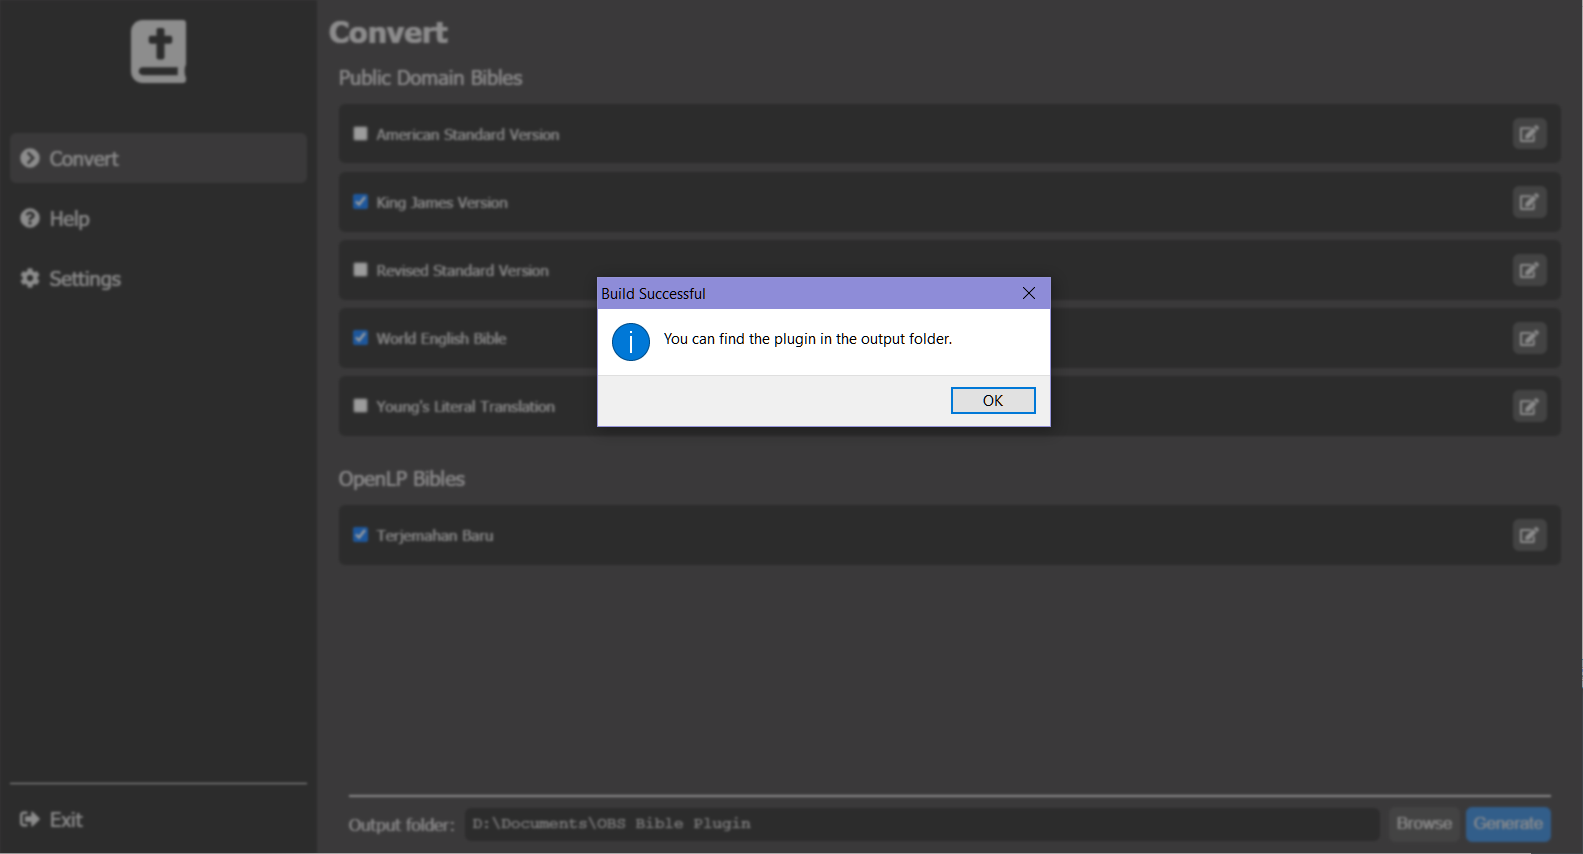The width and height of the screenshot is (1583, 854).
Task: Click the Output folder path field
Action: pyautogui.click(x=921, y=824)
